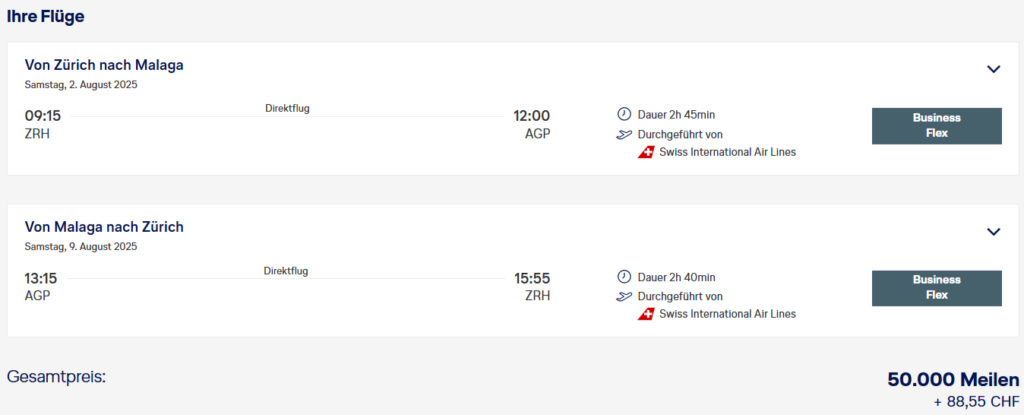Click the Dauer 2h 45min duration text
The width and height of the screenshot is (1024, 415).
676,115
